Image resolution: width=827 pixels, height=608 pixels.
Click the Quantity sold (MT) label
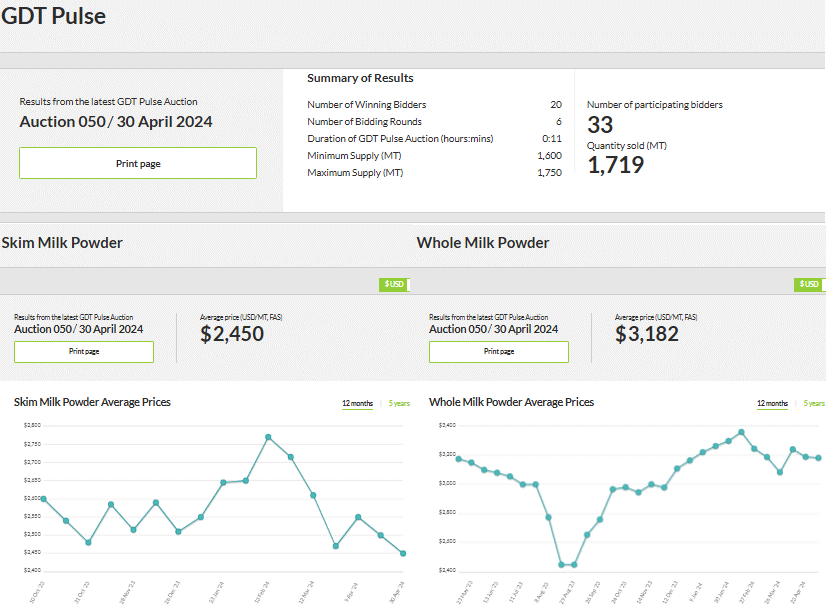pos(627,146)
